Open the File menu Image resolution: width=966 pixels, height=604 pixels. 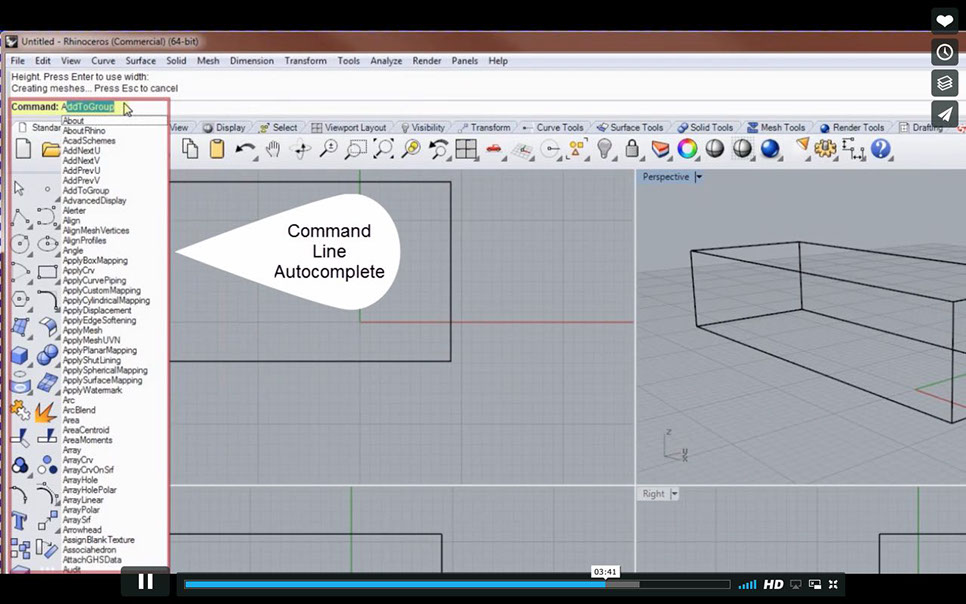(18, 60)
